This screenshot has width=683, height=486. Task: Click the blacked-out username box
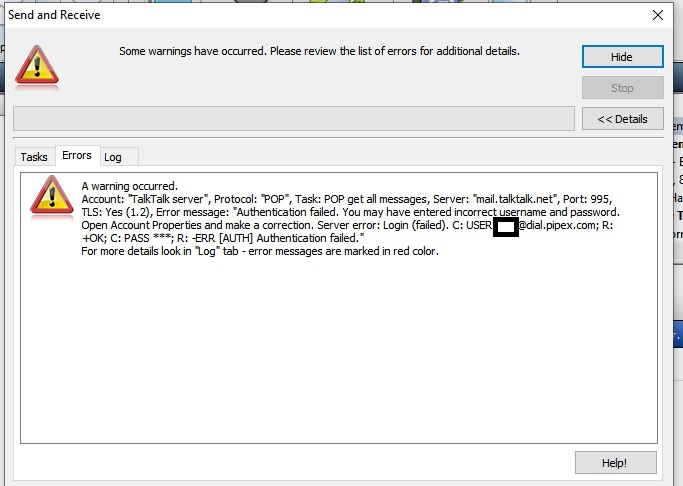pyautogui.click(x=506, y=226)
